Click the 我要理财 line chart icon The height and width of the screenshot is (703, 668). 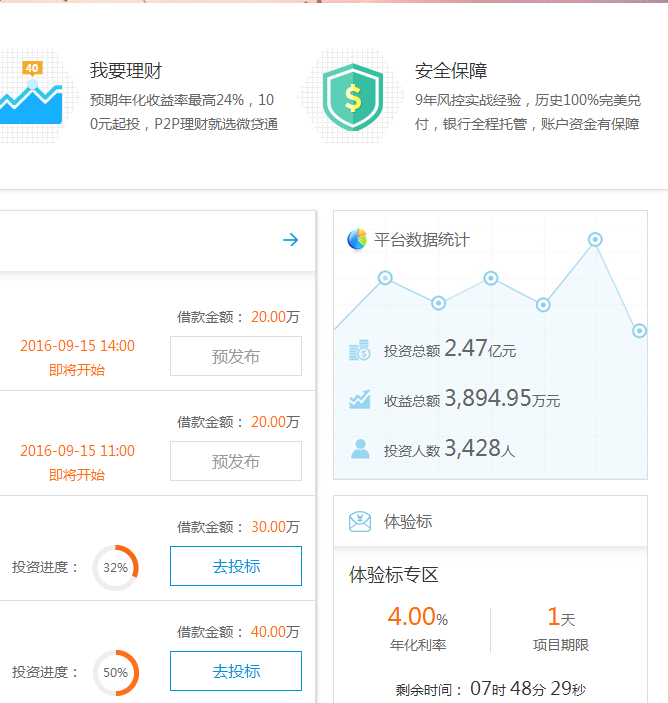pyautogui.click(x=32, y=94)
